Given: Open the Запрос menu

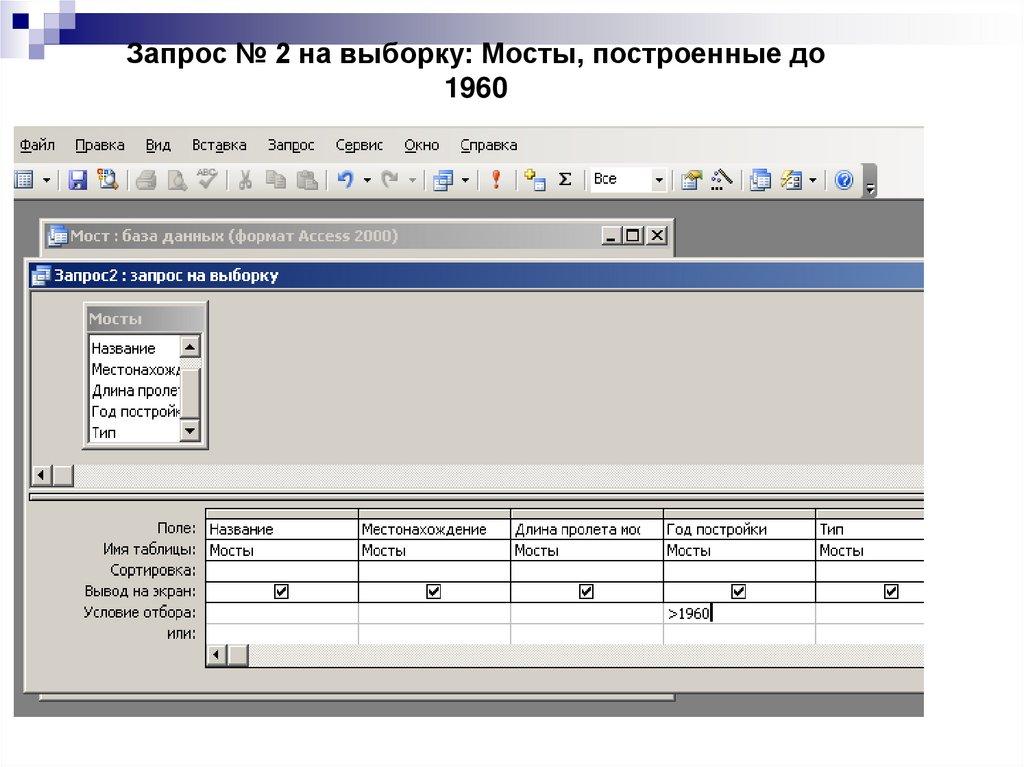Looking at the screenshot, I should pyautogui.click(x=291, y=145).
